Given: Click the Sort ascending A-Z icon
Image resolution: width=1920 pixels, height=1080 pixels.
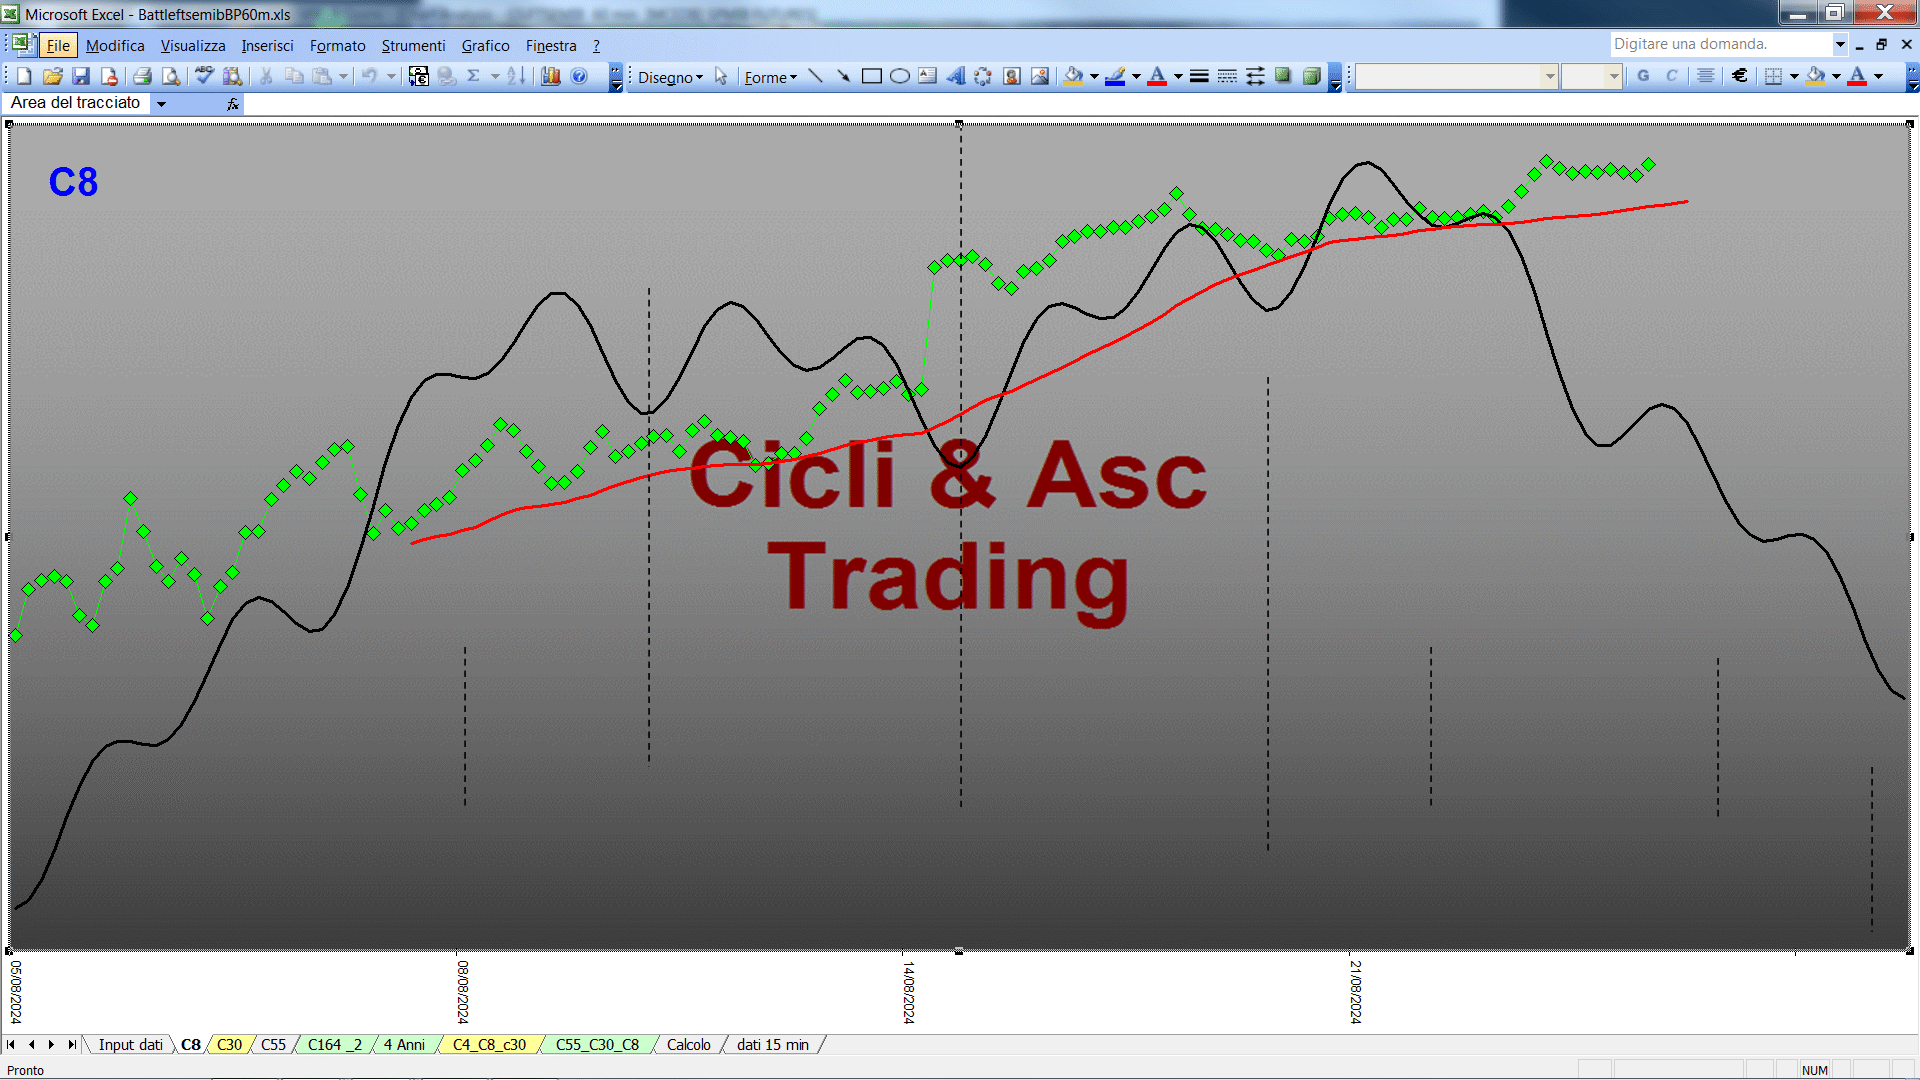Looking at the screenshot, I should click(516, 76).
